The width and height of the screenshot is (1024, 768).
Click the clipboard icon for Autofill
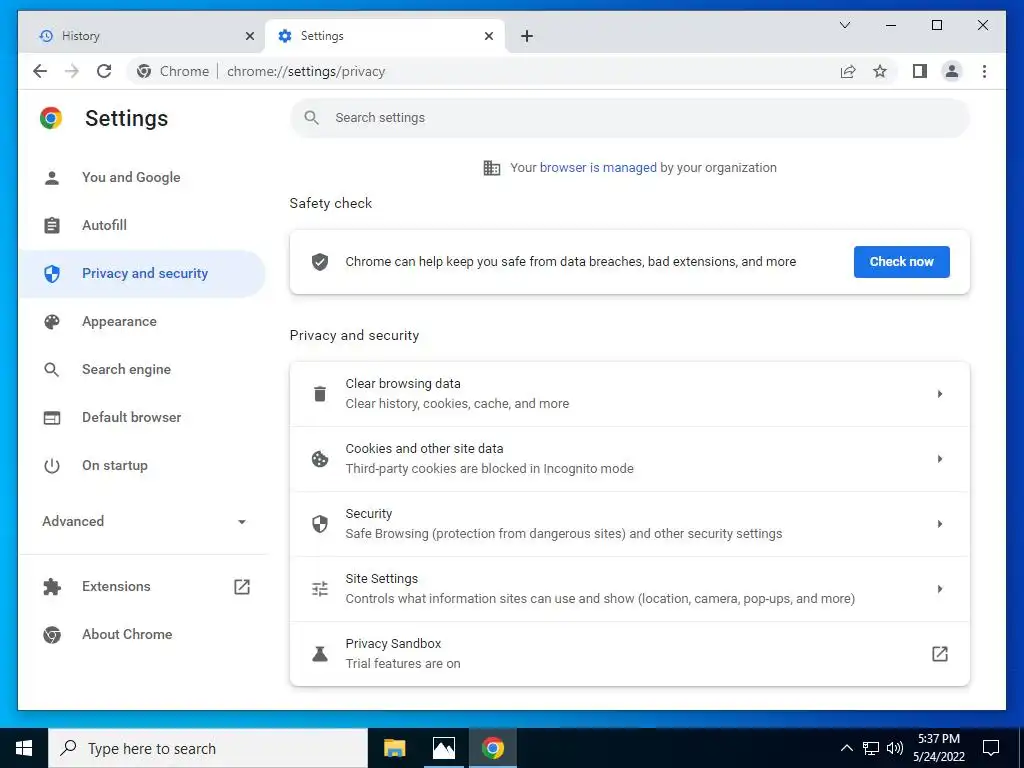(52, 225)
